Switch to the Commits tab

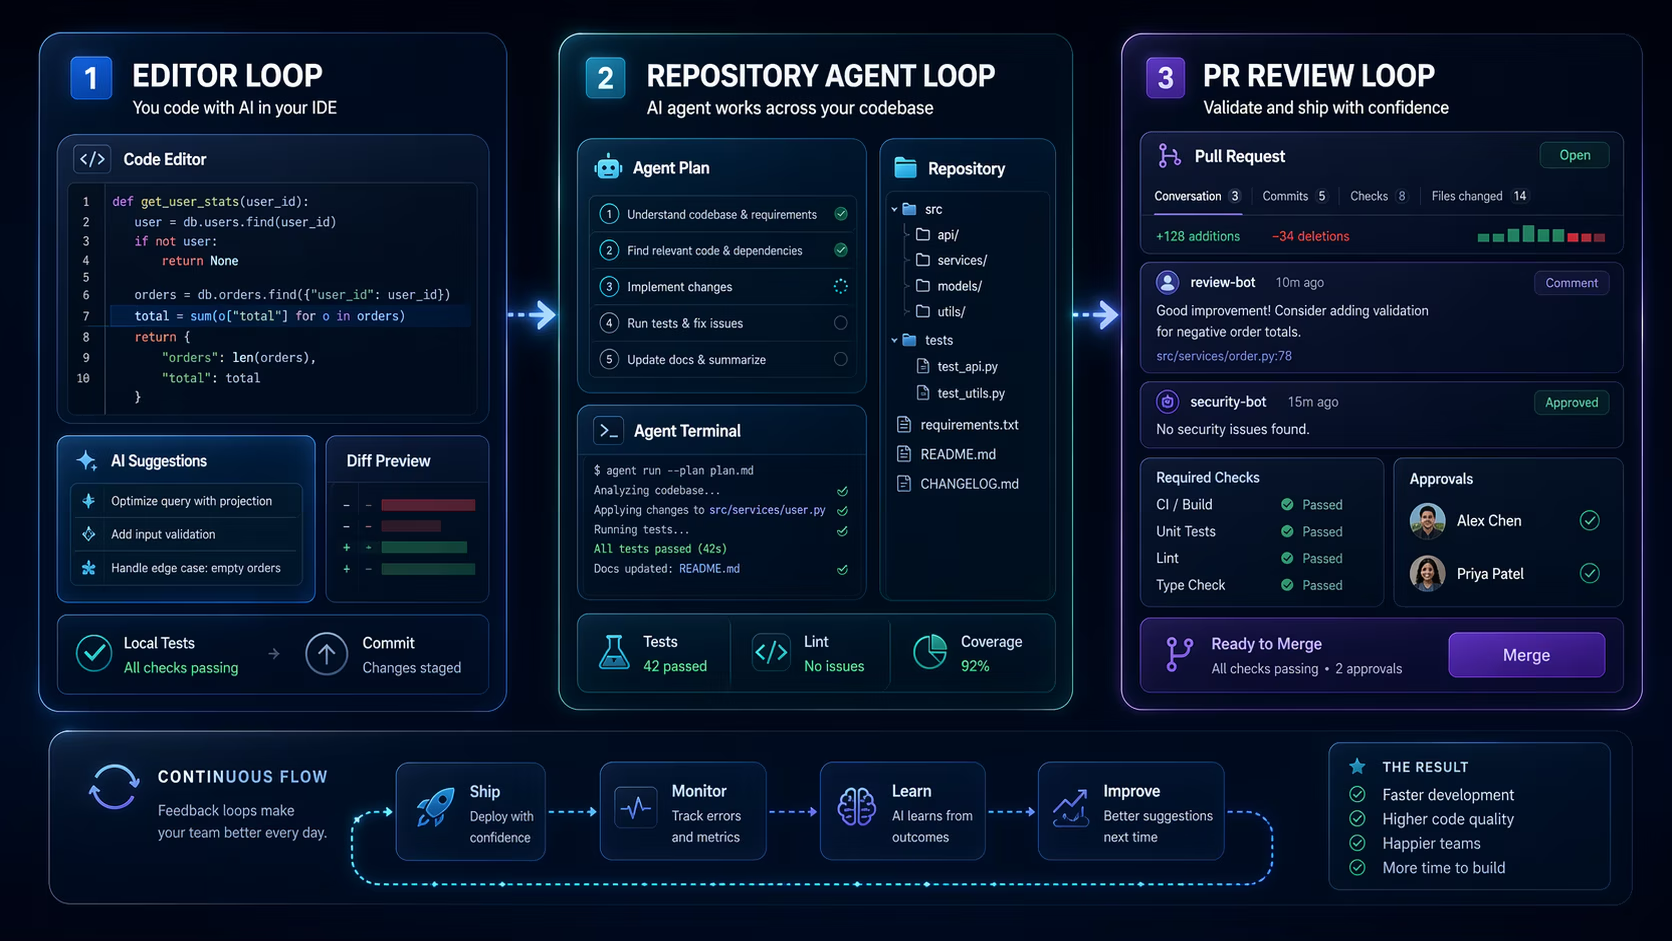coord(1295,196)
